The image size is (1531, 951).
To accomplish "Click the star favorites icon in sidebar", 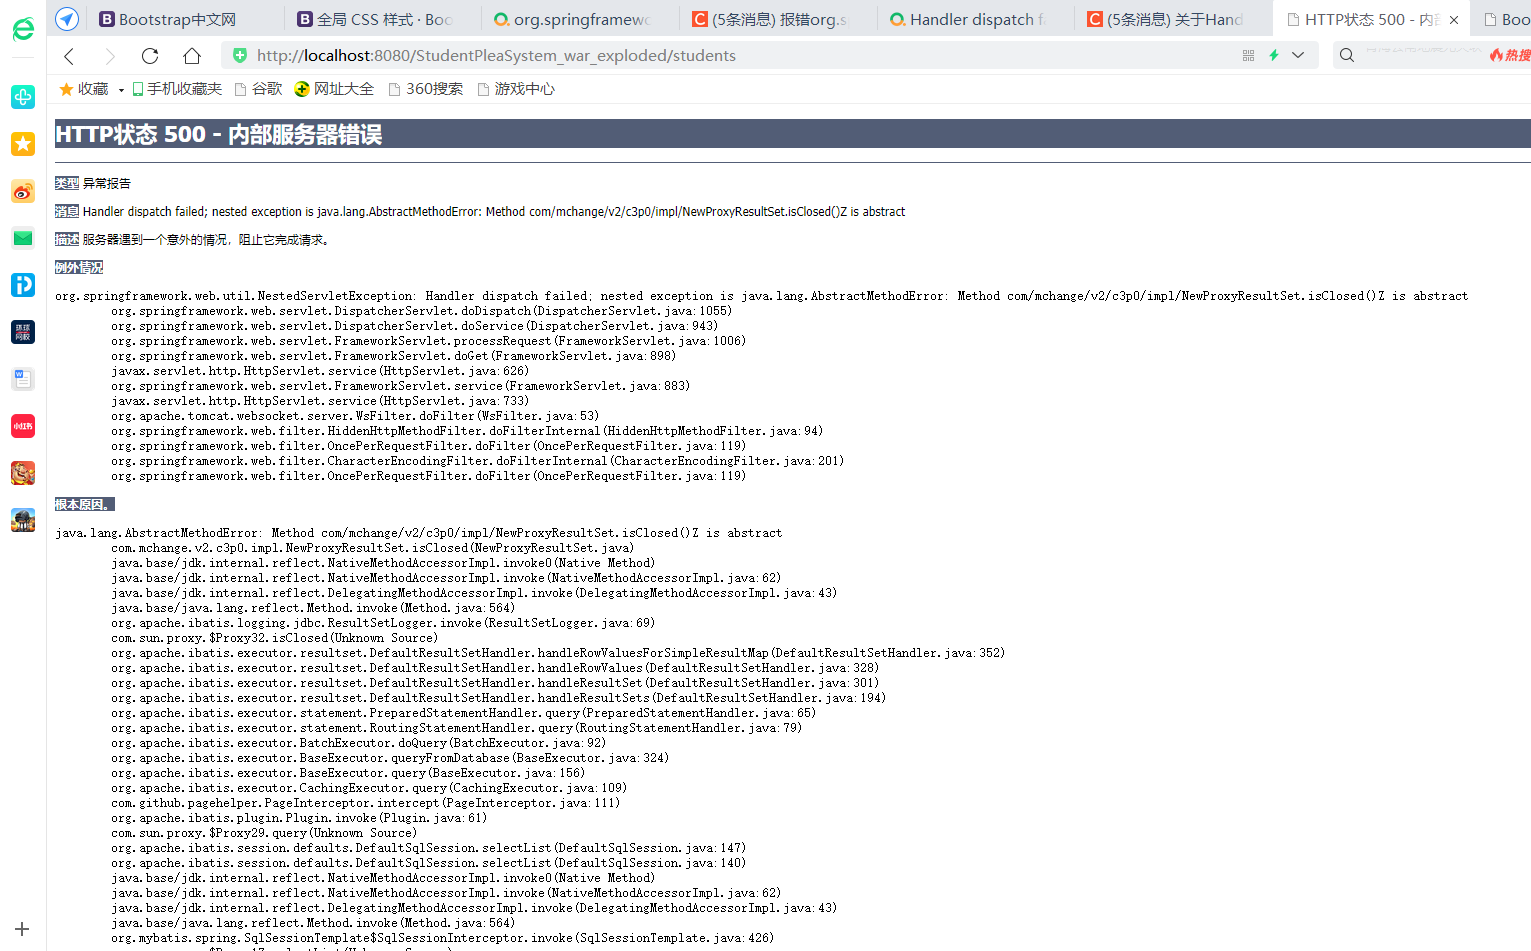I will [22, 144].
